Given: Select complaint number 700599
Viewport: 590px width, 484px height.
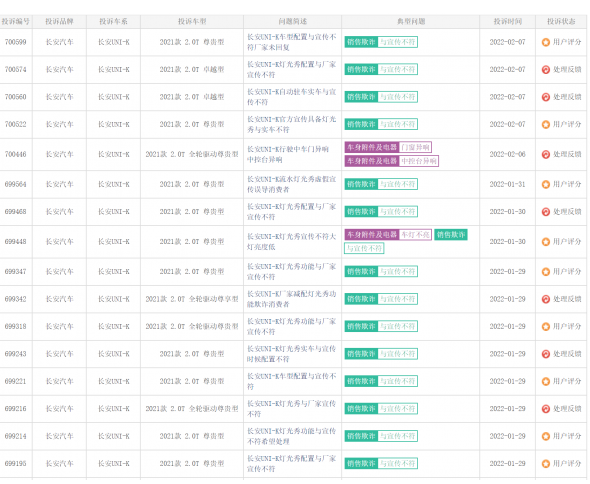Looking at the screenshot, I should click(x=15, y=42).
